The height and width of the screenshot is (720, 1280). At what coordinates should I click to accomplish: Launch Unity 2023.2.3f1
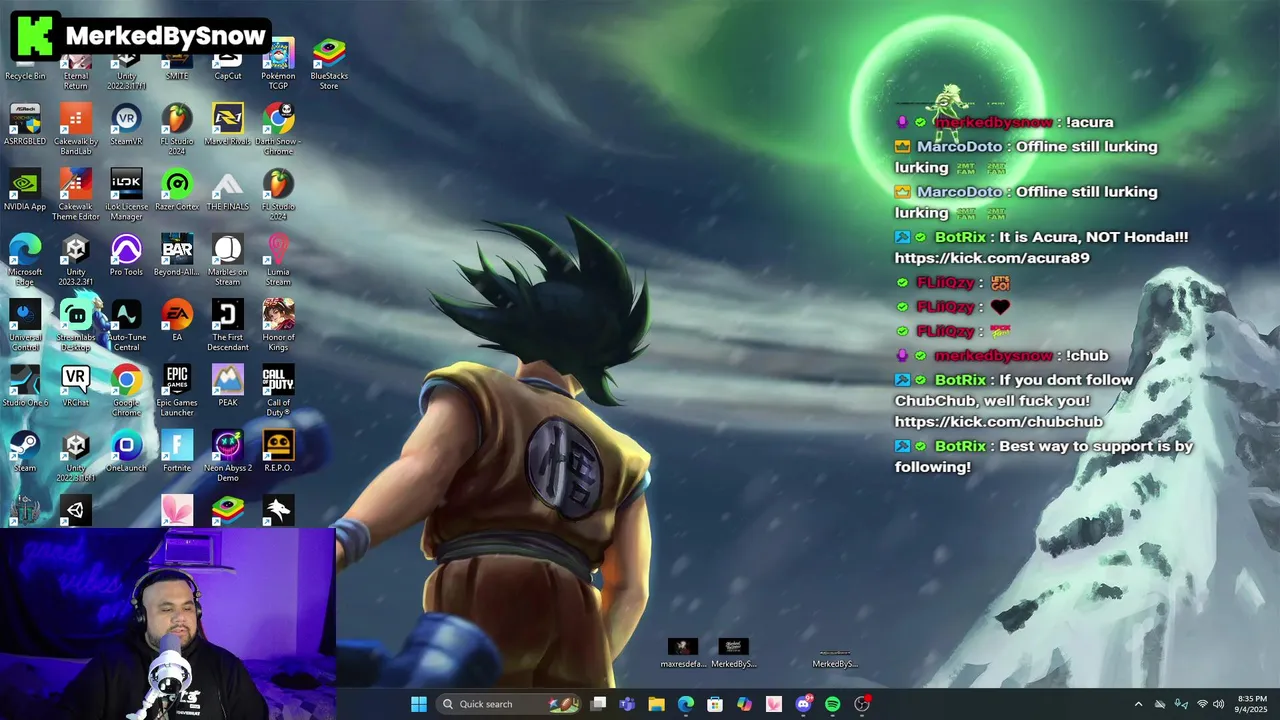(76, 260)
